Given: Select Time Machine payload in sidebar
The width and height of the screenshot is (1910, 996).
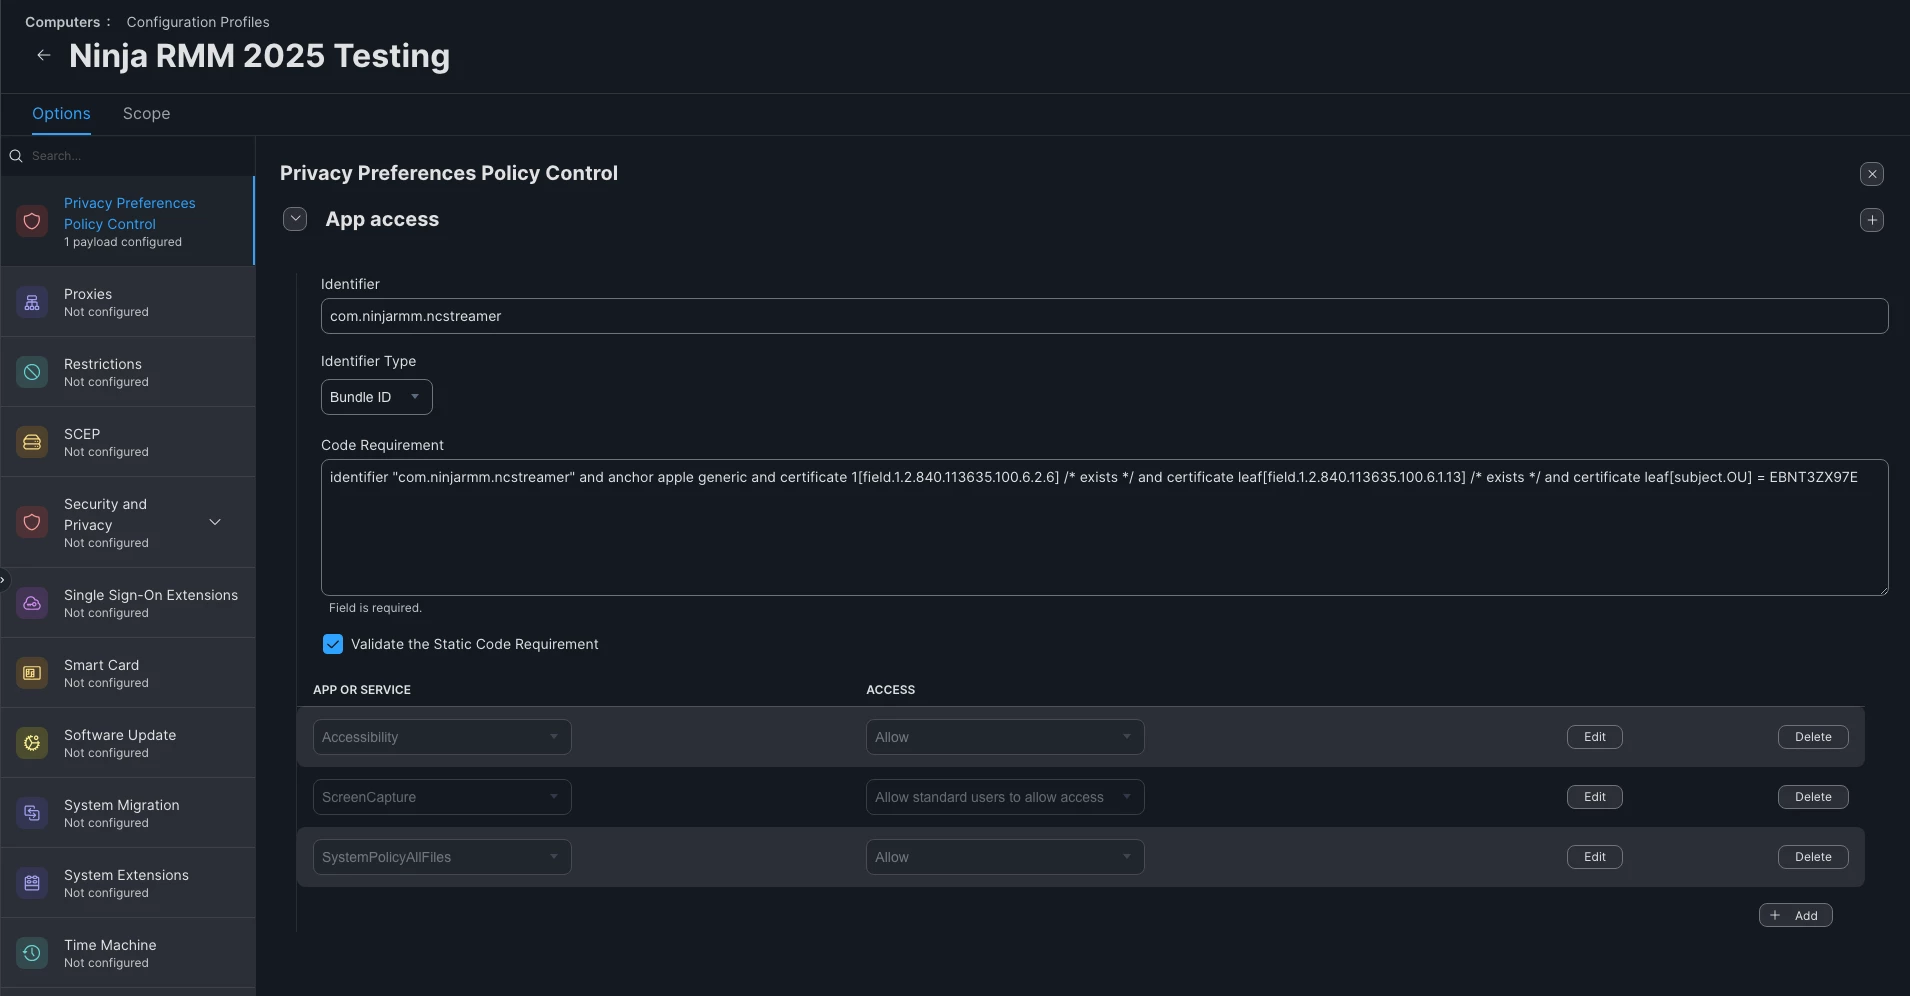Looking at the screenshot, I should point(128,953).
